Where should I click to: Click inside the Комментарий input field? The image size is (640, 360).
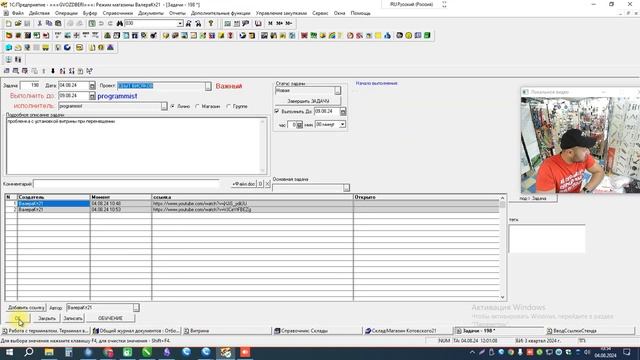pos(127,184)
